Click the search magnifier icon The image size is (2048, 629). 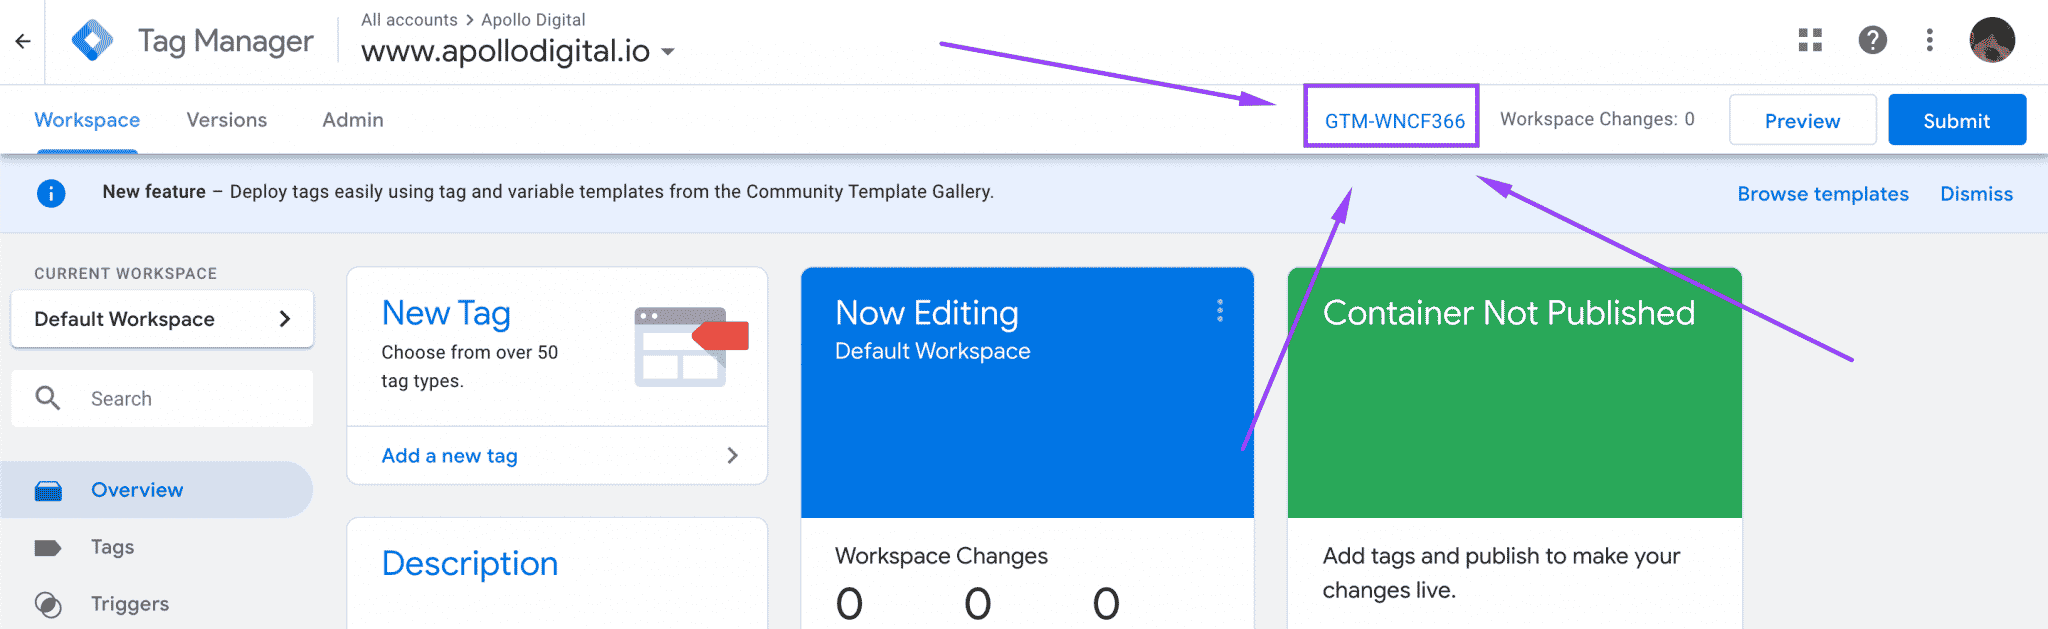[x=47, y=397]
